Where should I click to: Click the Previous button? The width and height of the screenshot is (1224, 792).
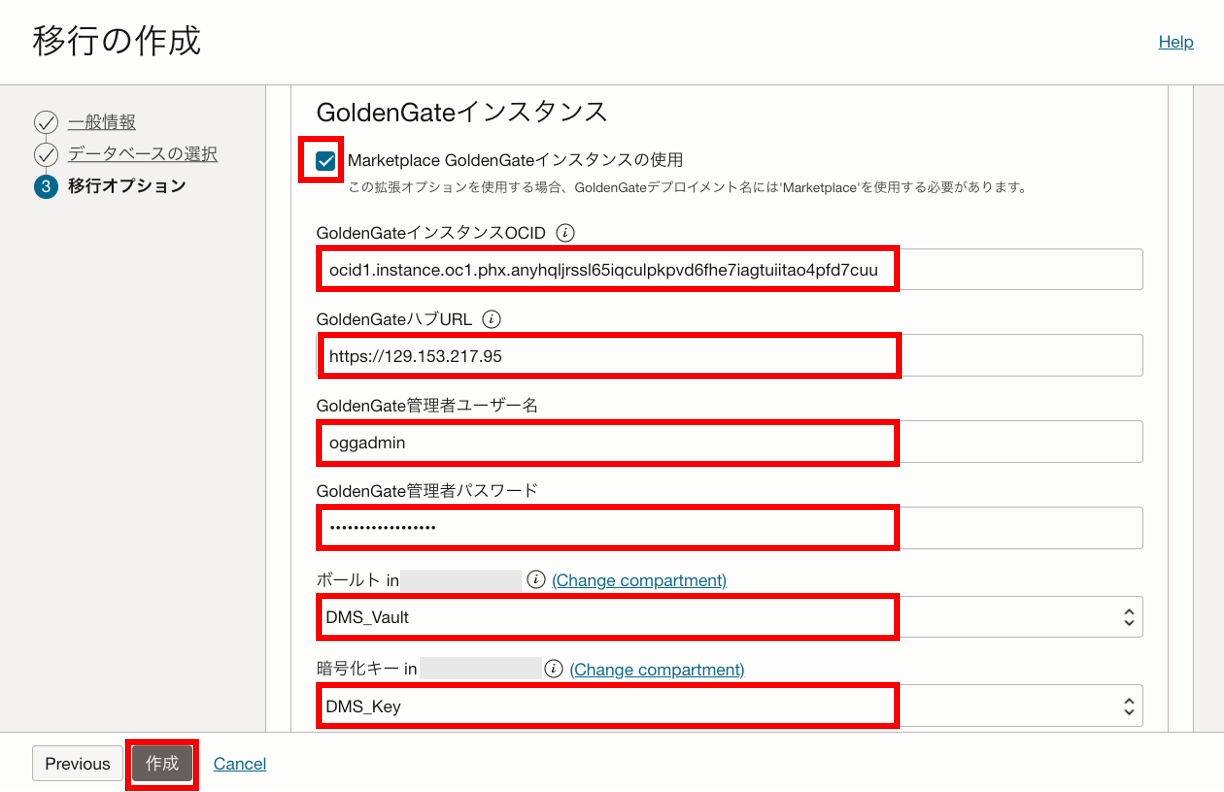click(77, 764)
